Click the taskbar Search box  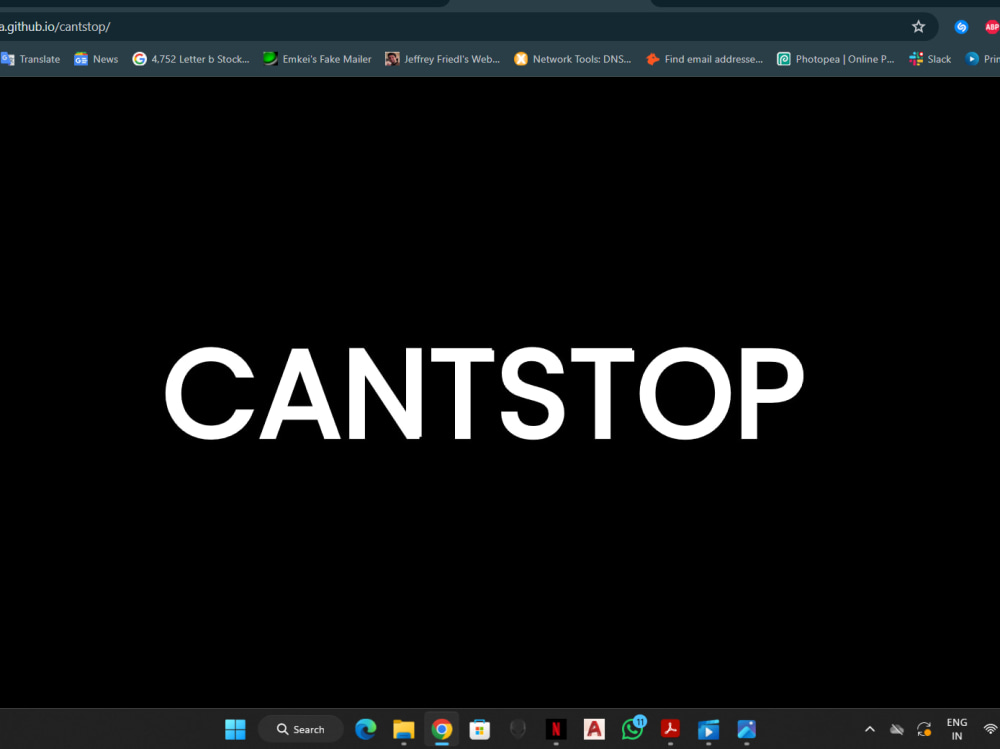pyautogui.click(x=300, y=729)
